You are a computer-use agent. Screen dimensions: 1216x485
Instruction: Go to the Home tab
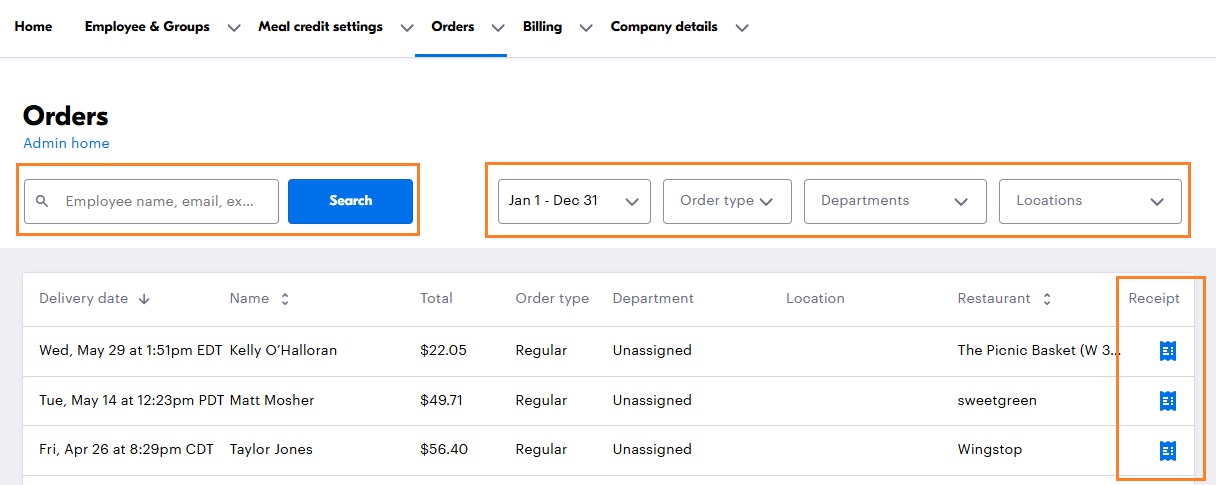click(x=33, y=27)
